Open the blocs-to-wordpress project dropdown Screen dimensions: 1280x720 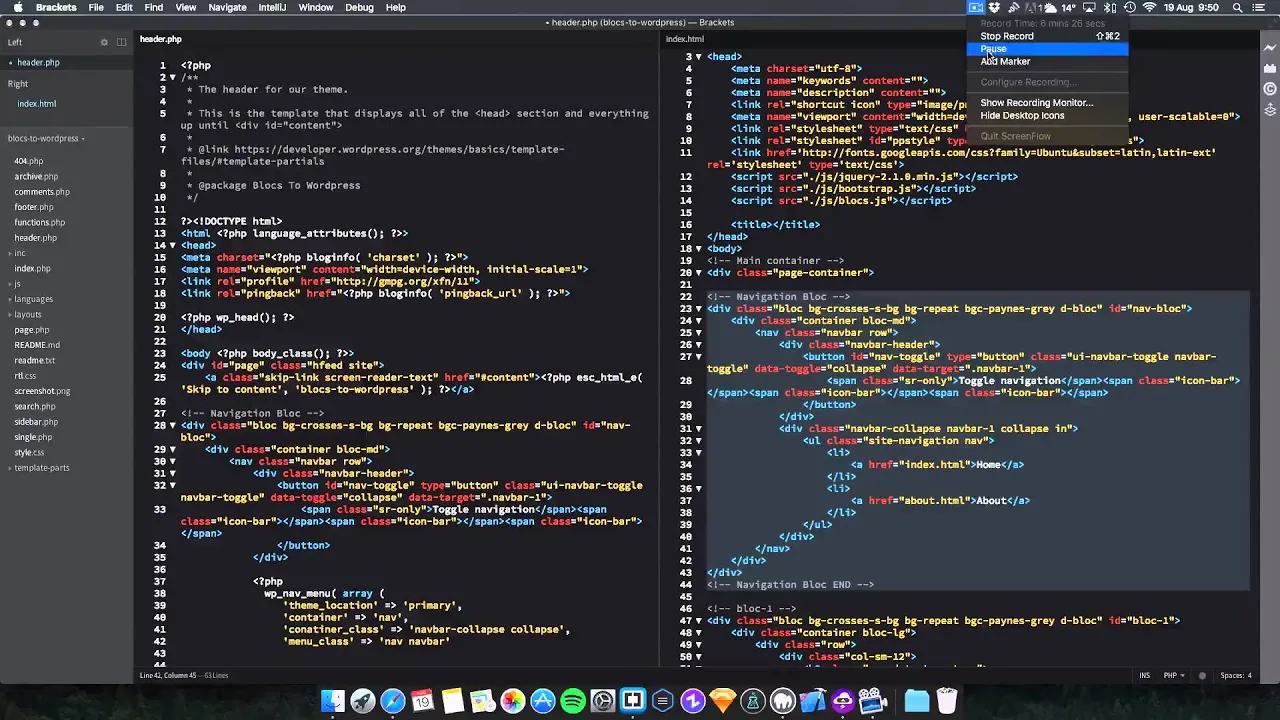pyautogui.click(x=46, y=139)
